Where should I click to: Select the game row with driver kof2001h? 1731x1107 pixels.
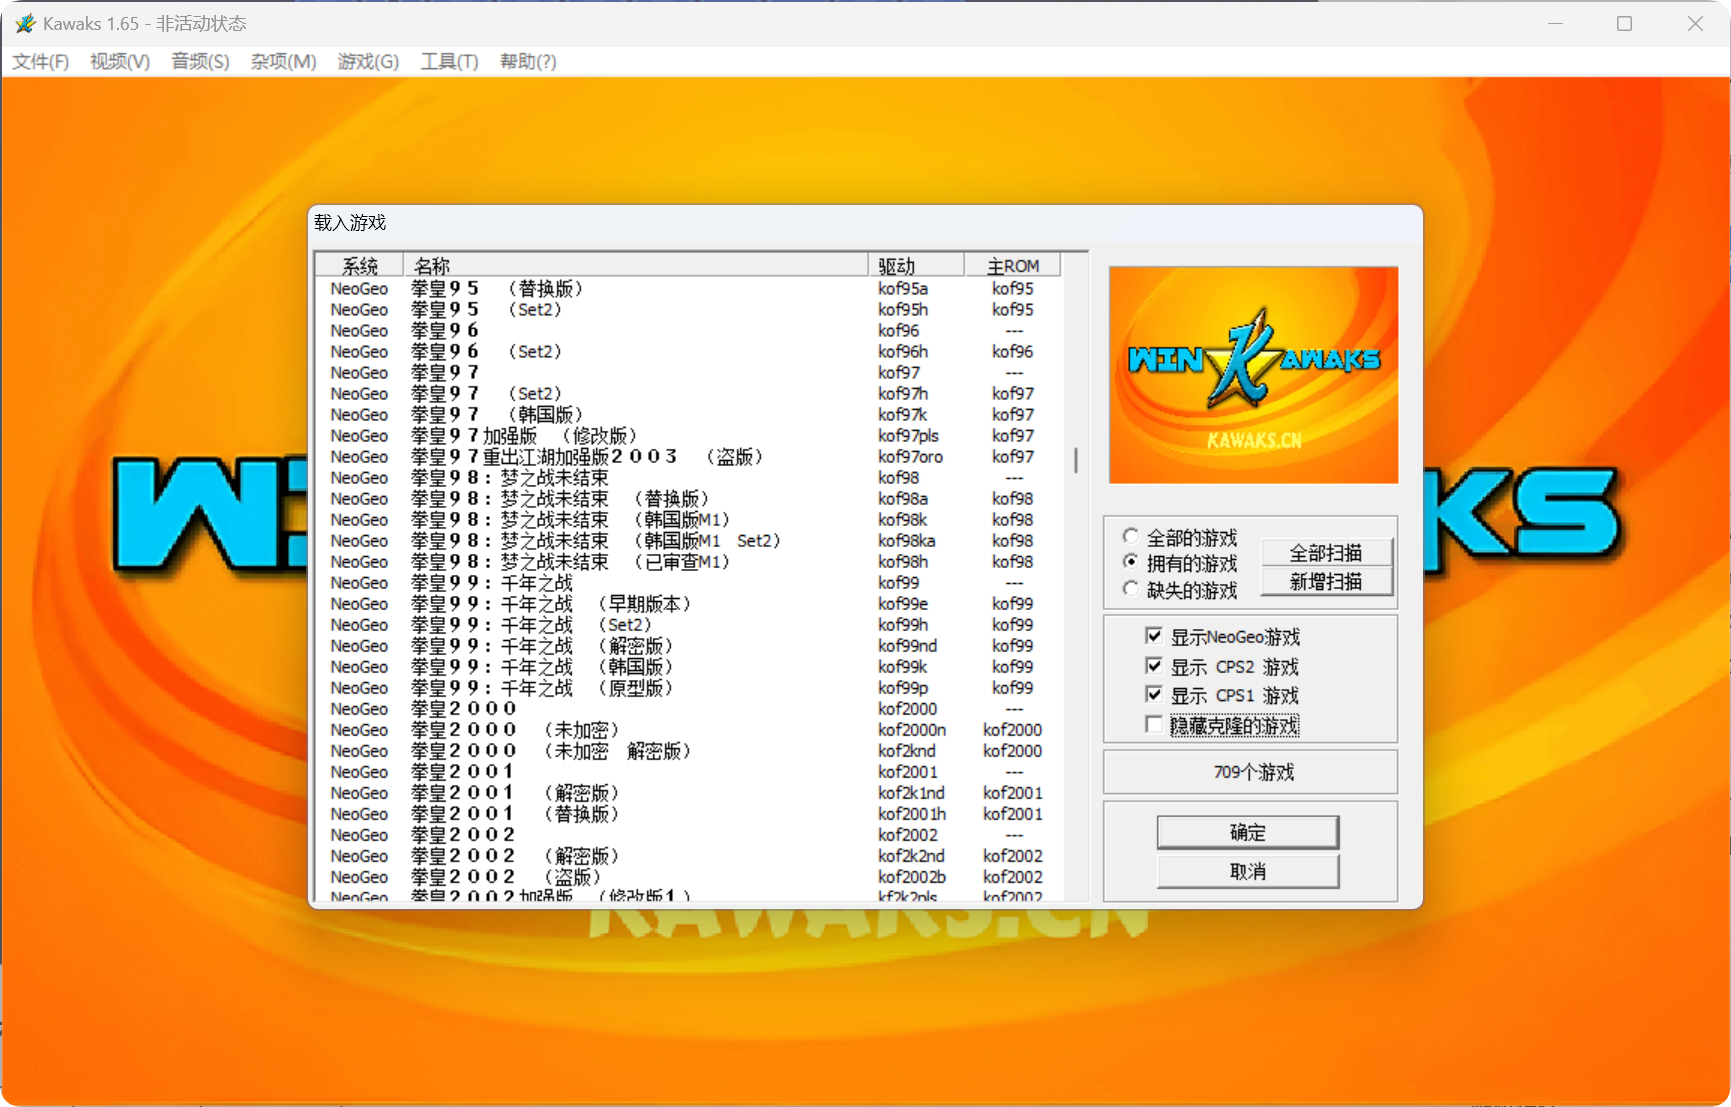tap(688, 814)
